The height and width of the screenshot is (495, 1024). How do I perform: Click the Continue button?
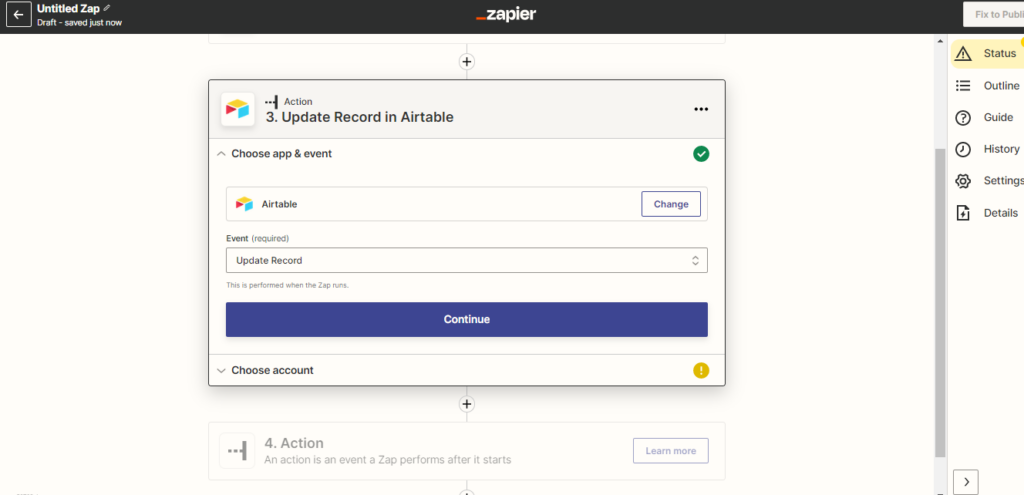pos(466,319)
